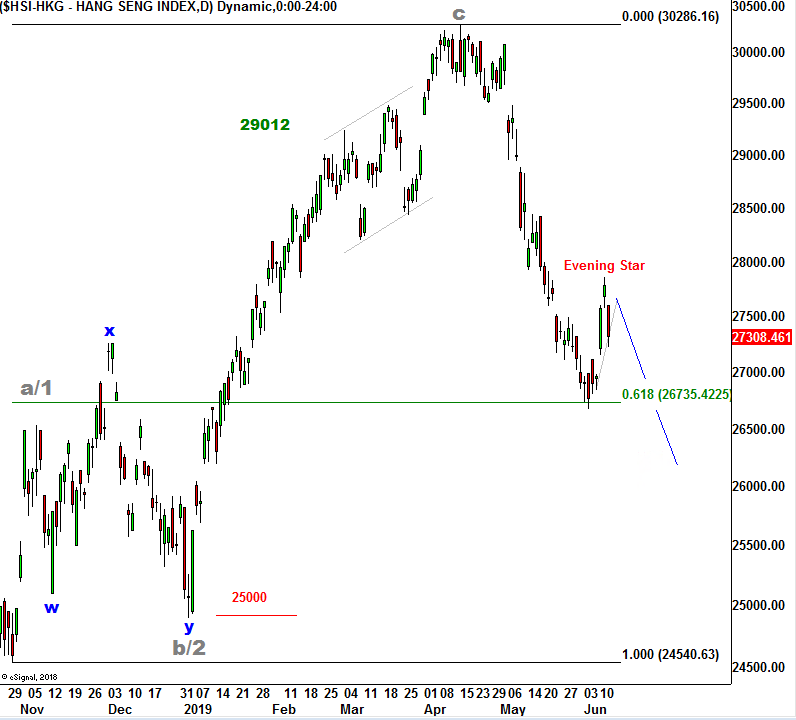
Task: Click the 25500.00 price axis label
Action: pyautogui.click(x=762, y=546)
